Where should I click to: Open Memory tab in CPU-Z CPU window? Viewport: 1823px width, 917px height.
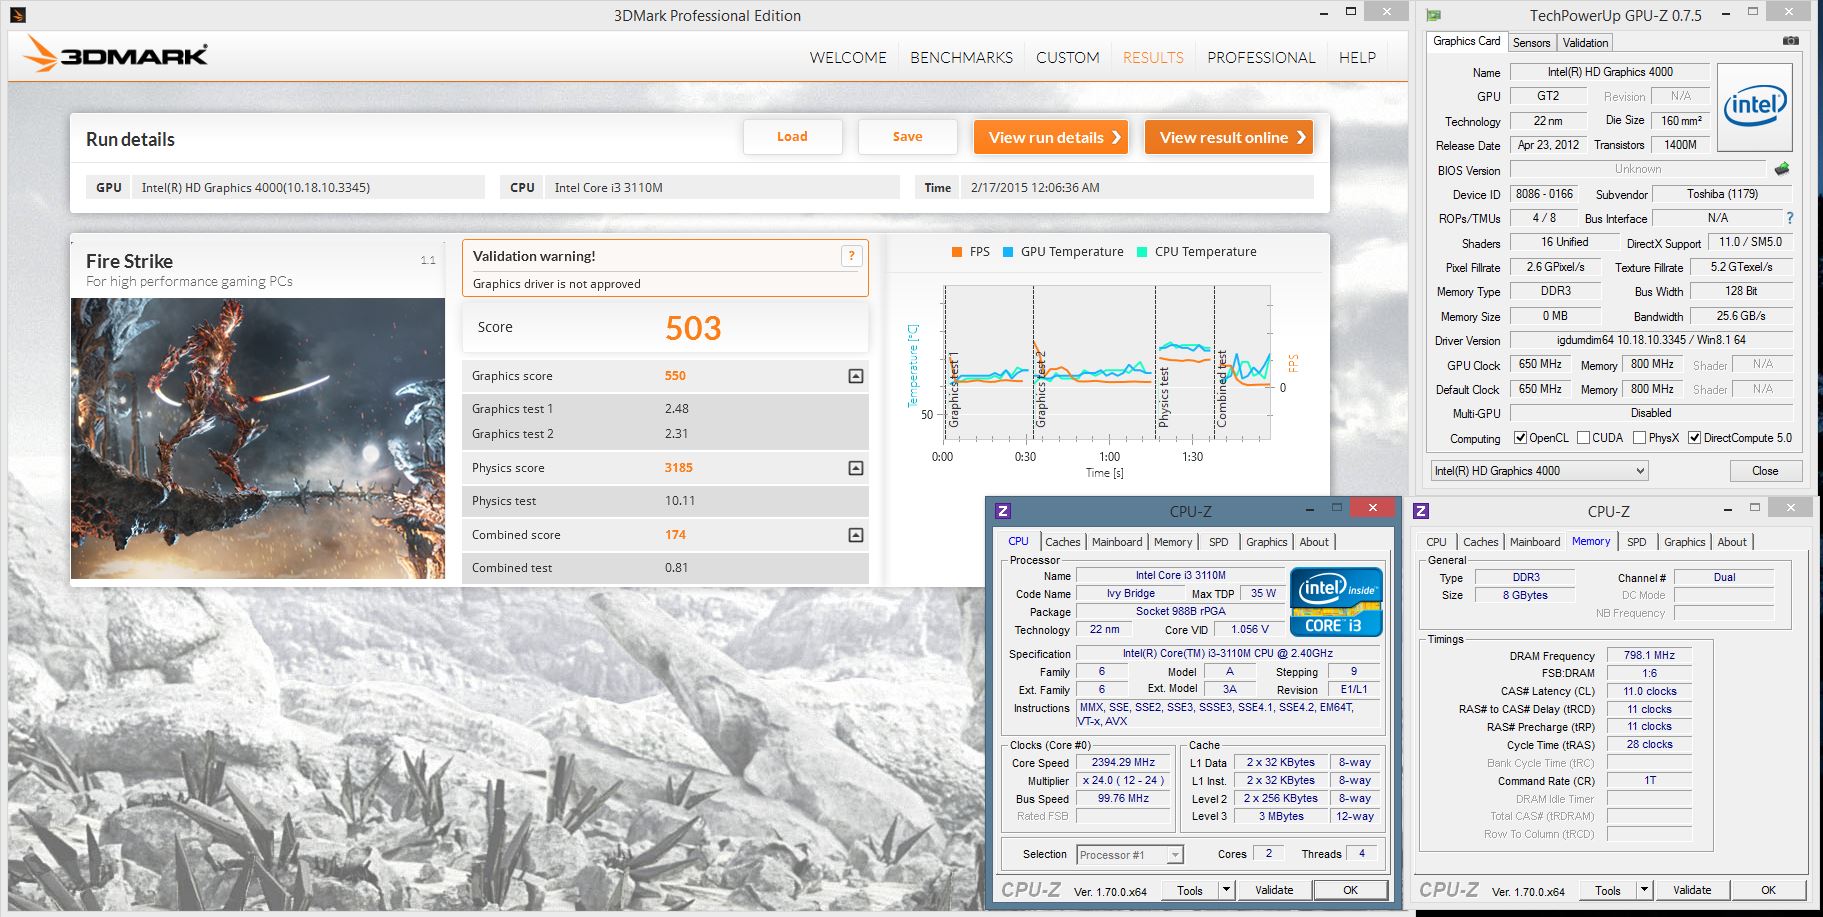(x=1172, y=542)
